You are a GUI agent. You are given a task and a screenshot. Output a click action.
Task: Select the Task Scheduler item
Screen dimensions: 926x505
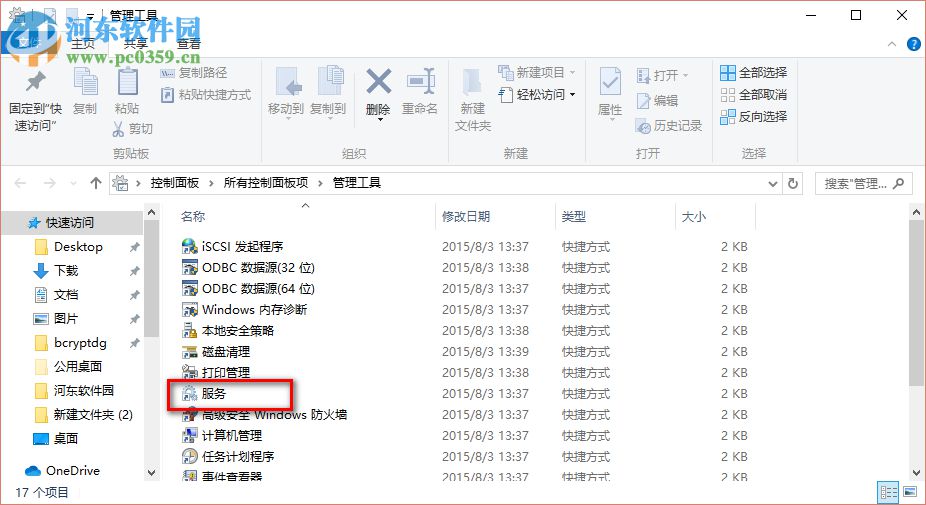pyautogui.click(x=227, y=457)
